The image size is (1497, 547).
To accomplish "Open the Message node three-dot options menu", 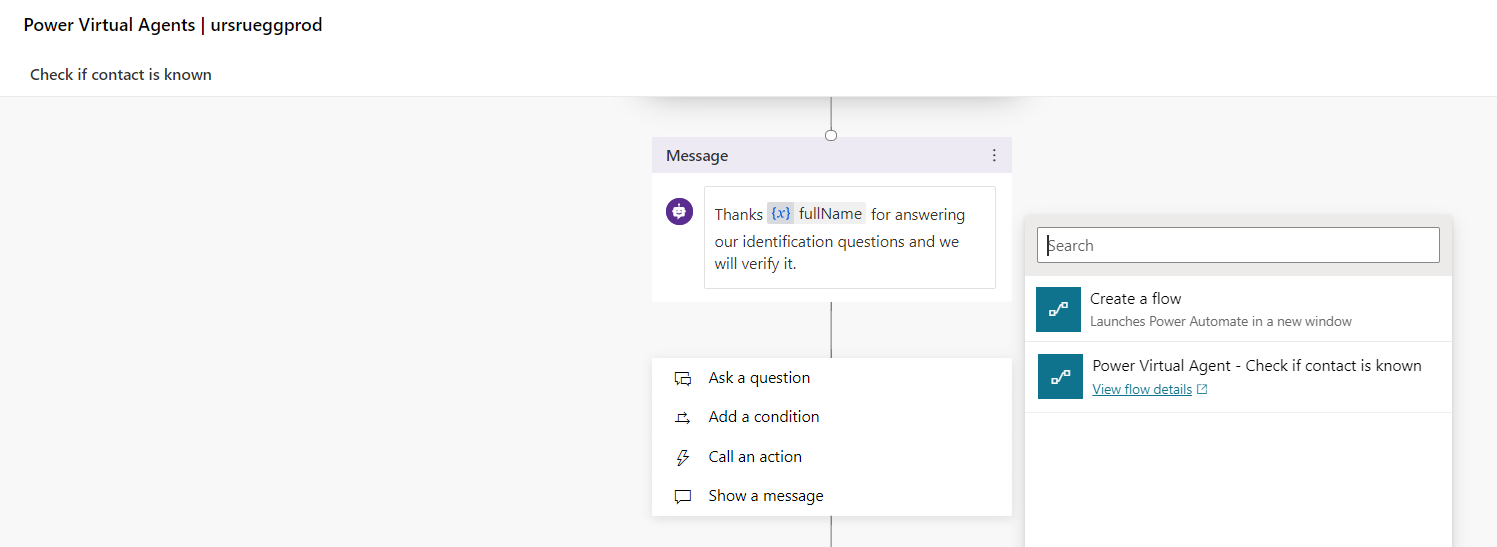I will pos(994,155).
